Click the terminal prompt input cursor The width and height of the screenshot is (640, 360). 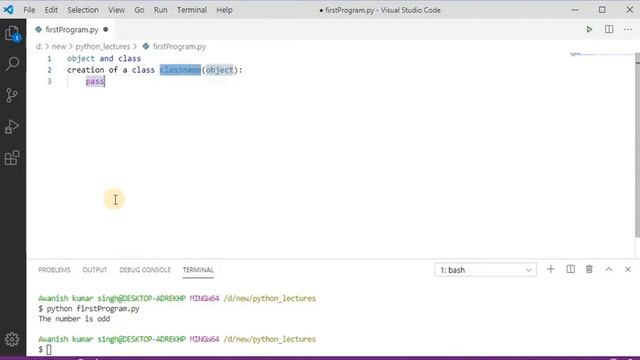(x=49, y=349)
